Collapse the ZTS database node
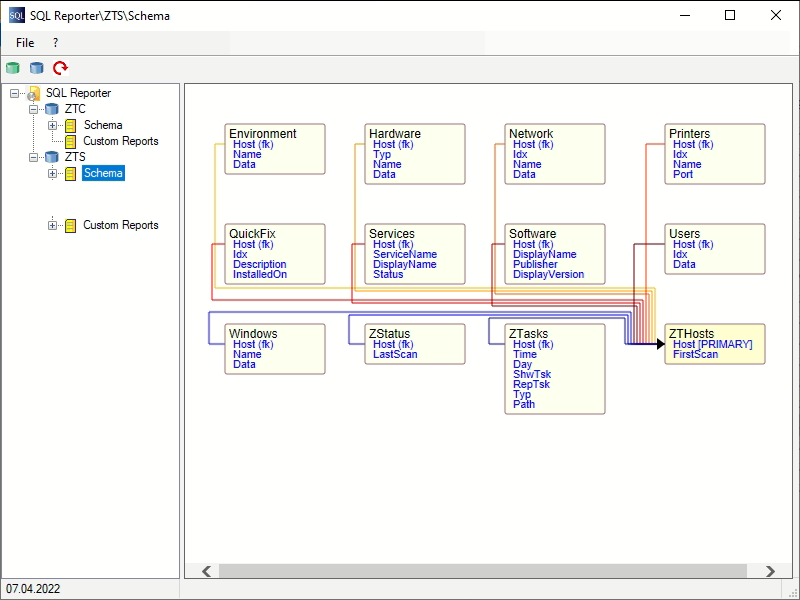Viewport: 800px width, 600px height. [x=33, y=157]
